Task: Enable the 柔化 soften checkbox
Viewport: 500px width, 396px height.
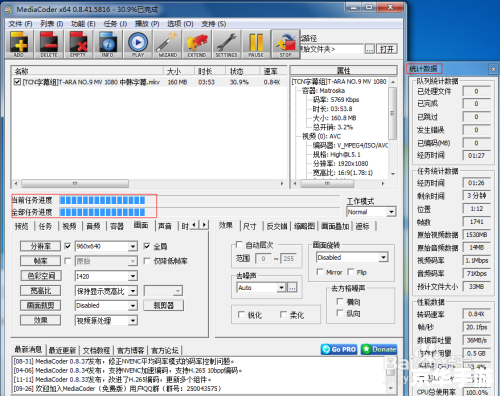Action: click(x=283, y=315)
